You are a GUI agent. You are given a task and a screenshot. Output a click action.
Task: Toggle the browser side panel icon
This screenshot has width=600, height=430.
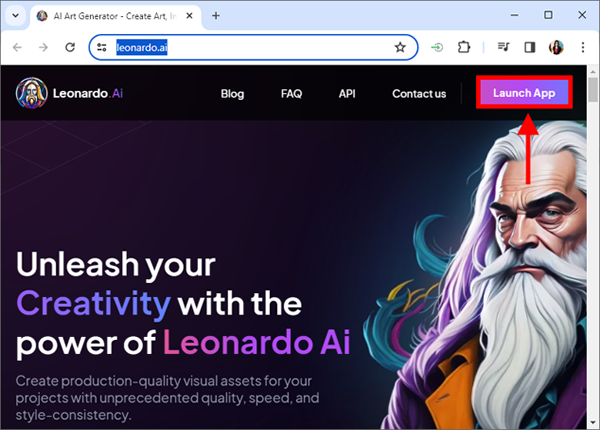(x=530, y=47)
